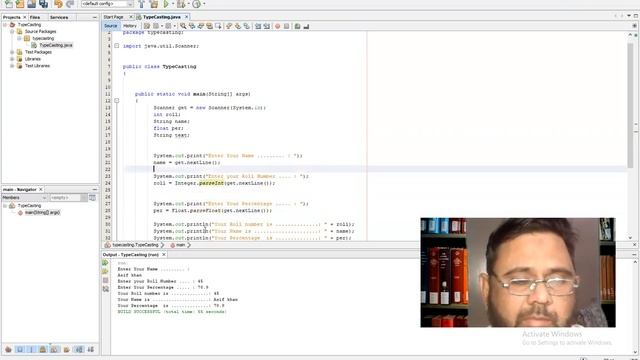Click the Find Selection magnifier icon
This screenshot has height=360, width=640.
click(x=183, y=26)
